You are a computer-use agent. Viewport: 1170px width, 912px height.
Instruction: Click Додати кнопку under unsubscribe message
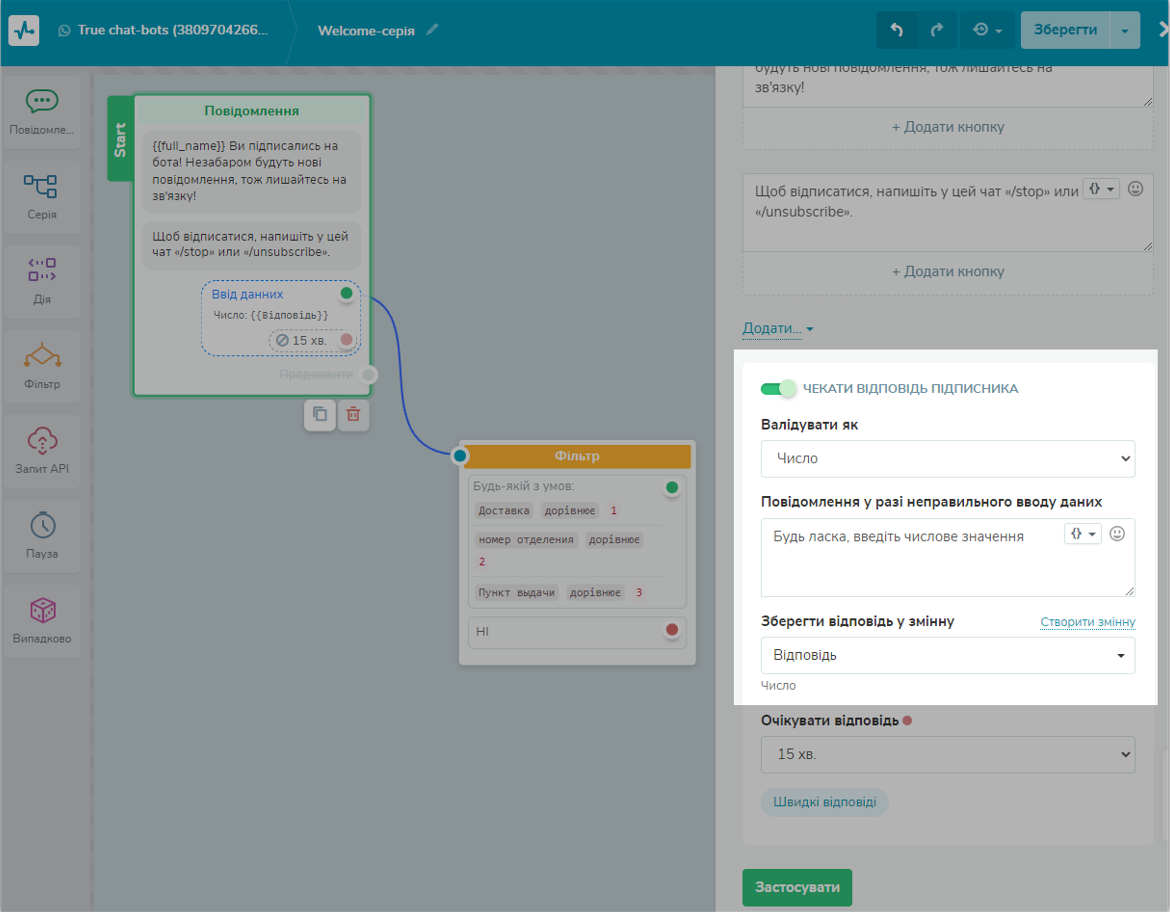(x=948, y=272)
